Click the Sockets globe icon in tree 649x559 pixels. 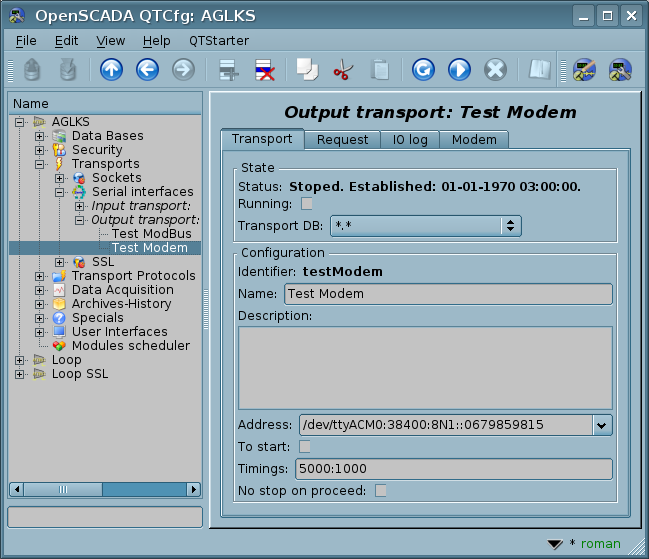(79, 178)
